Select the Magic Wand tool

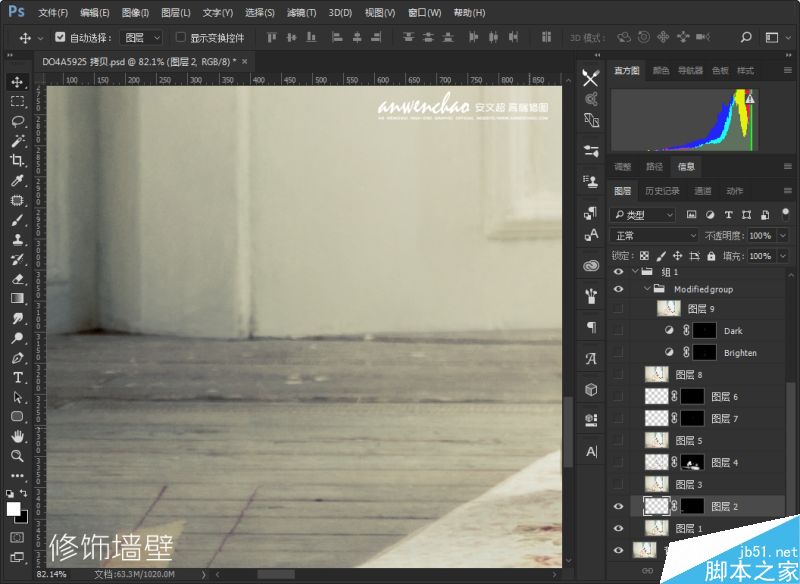17,141
